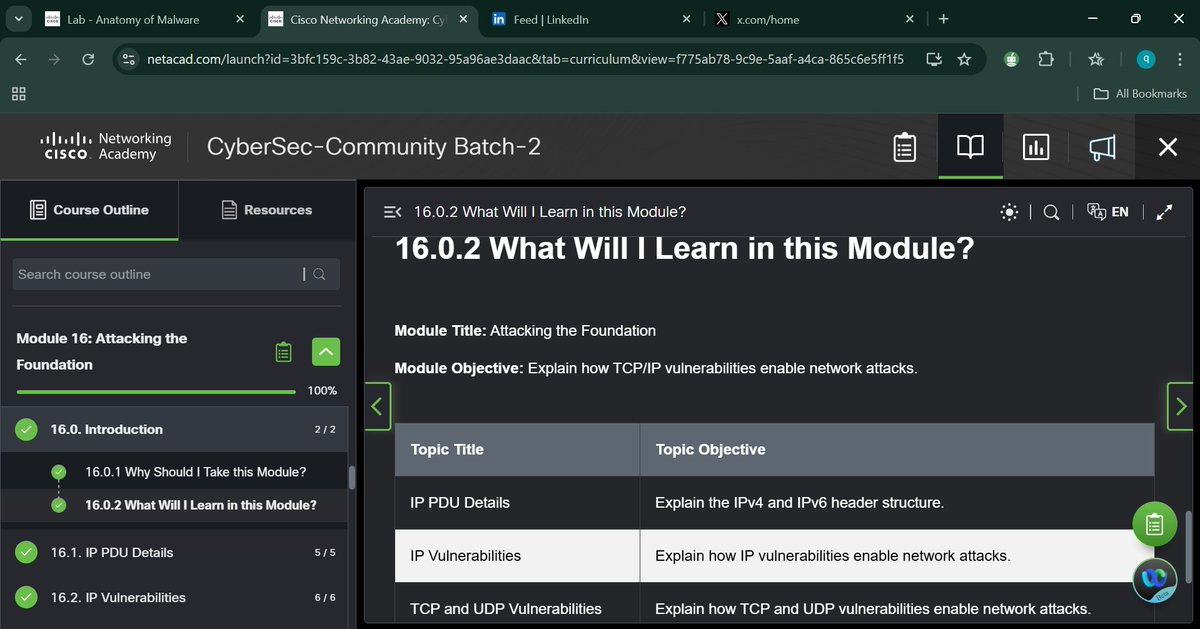Click the Module 16 progress bar
The width and height of the screenshot is (1200, 629).
tap(155, 390)
